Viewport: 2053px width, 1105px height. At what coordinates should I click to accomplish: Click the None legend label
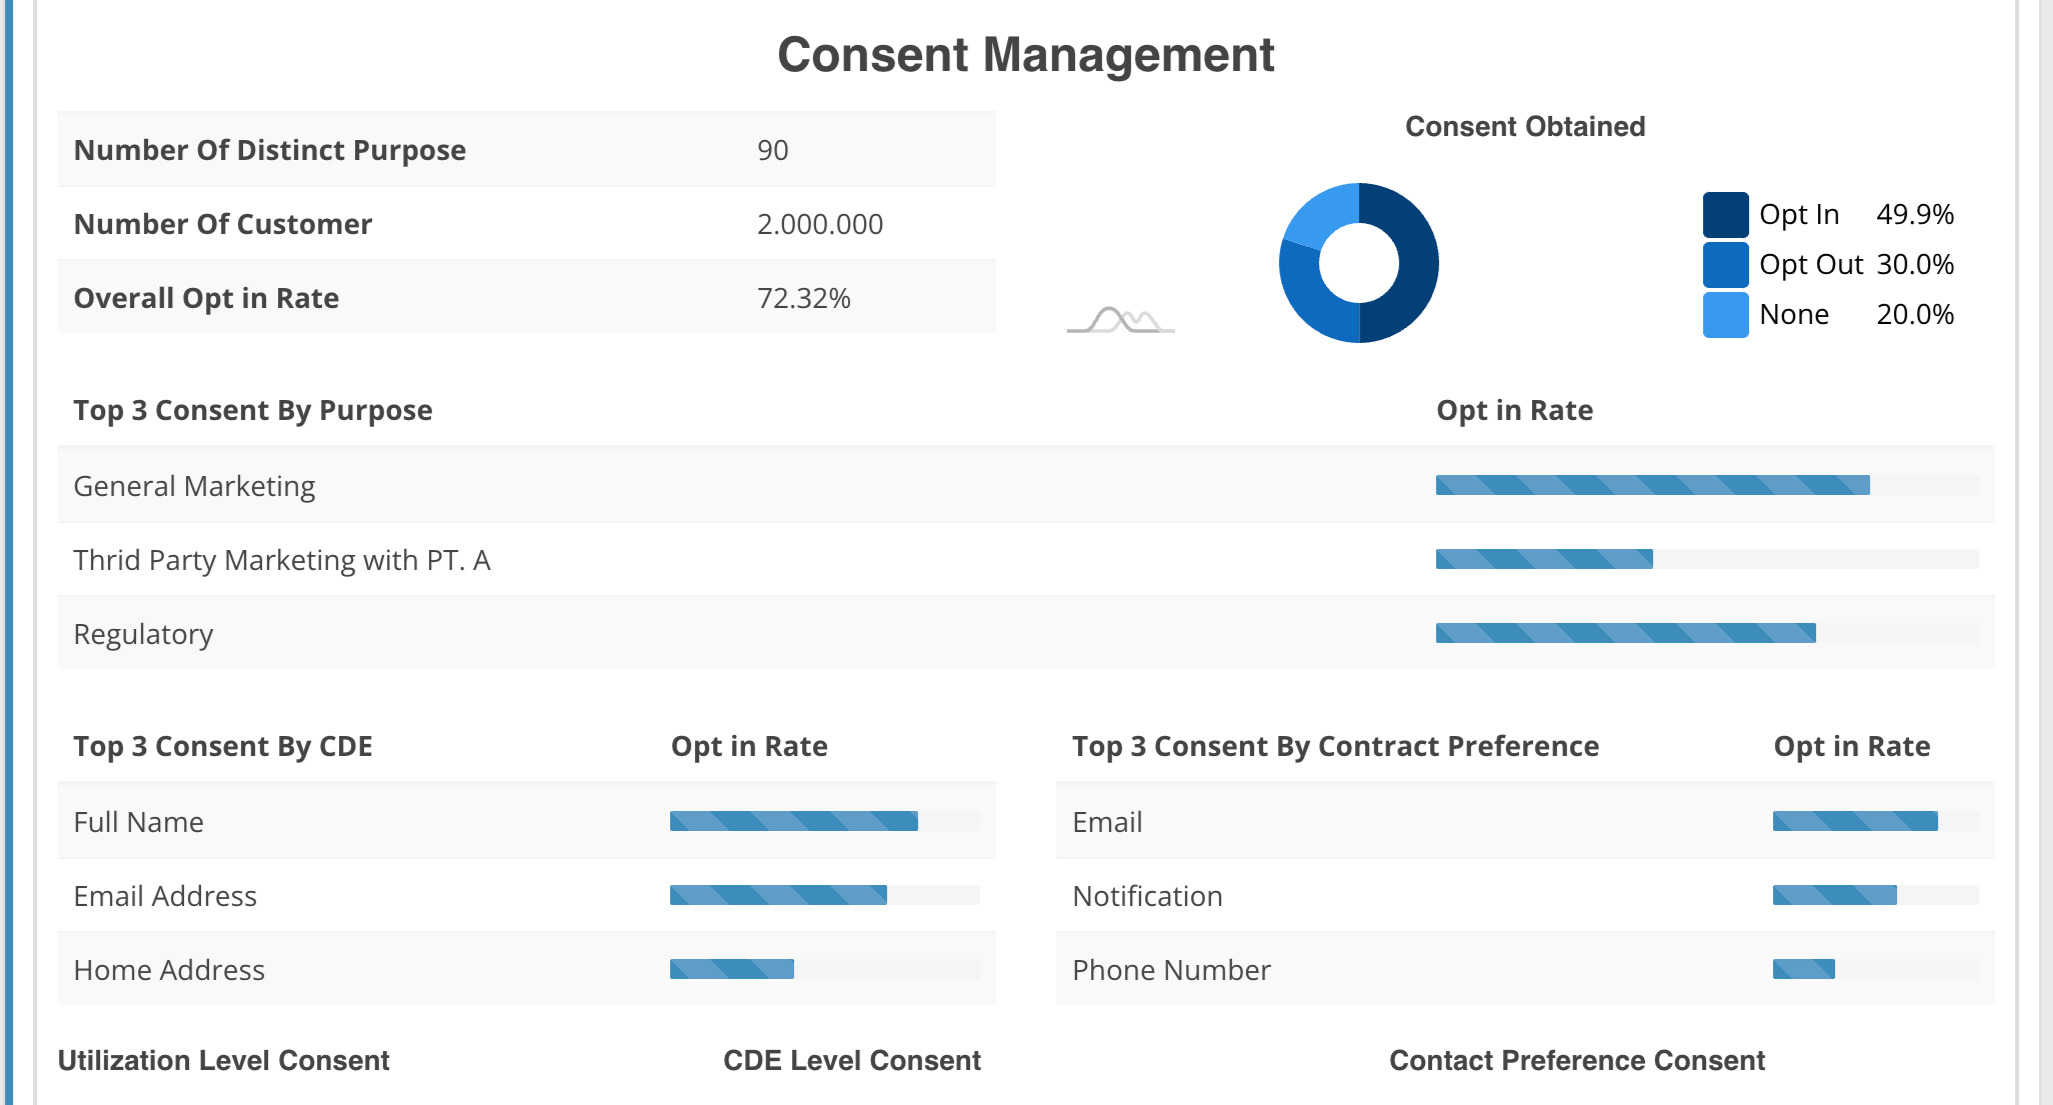tap(1794, 315)
